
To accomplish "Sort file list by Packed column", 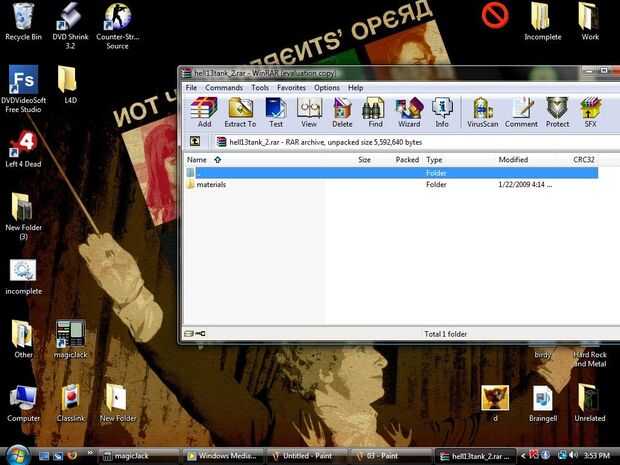I will 407,160.
